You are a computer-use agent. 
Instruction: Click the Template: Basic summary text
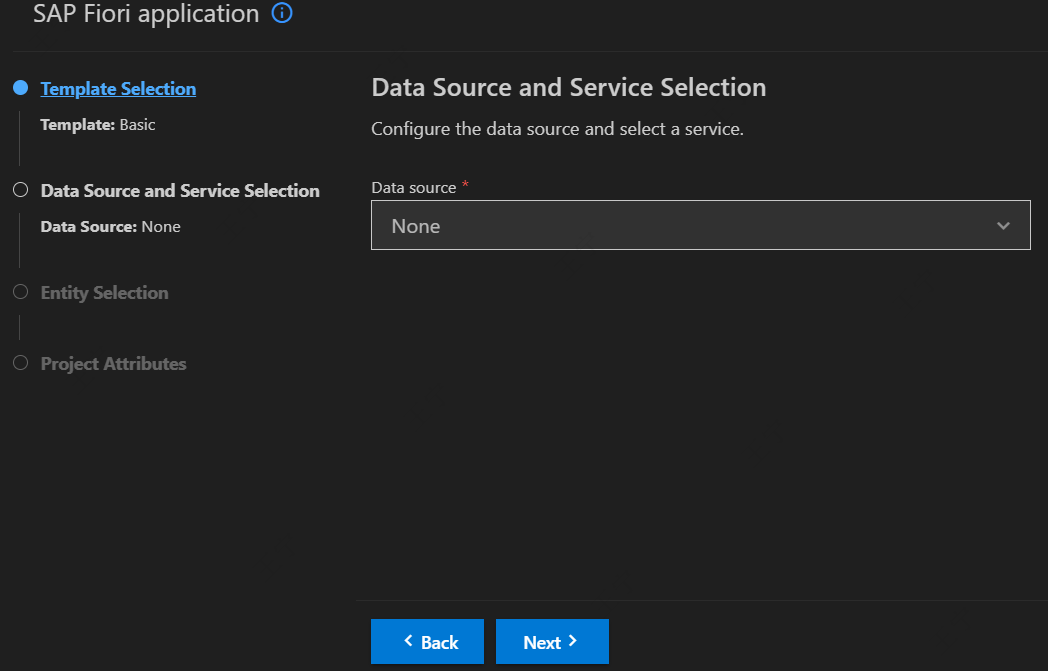click(98, 125)
